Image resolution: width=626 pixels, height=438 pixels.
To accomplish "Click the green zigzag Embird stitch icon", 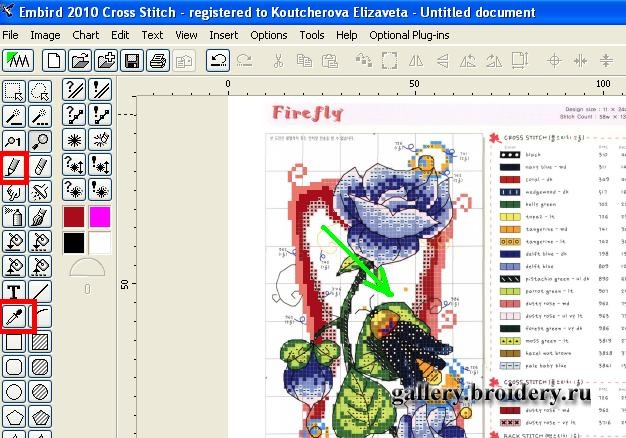I will (18, 61).
